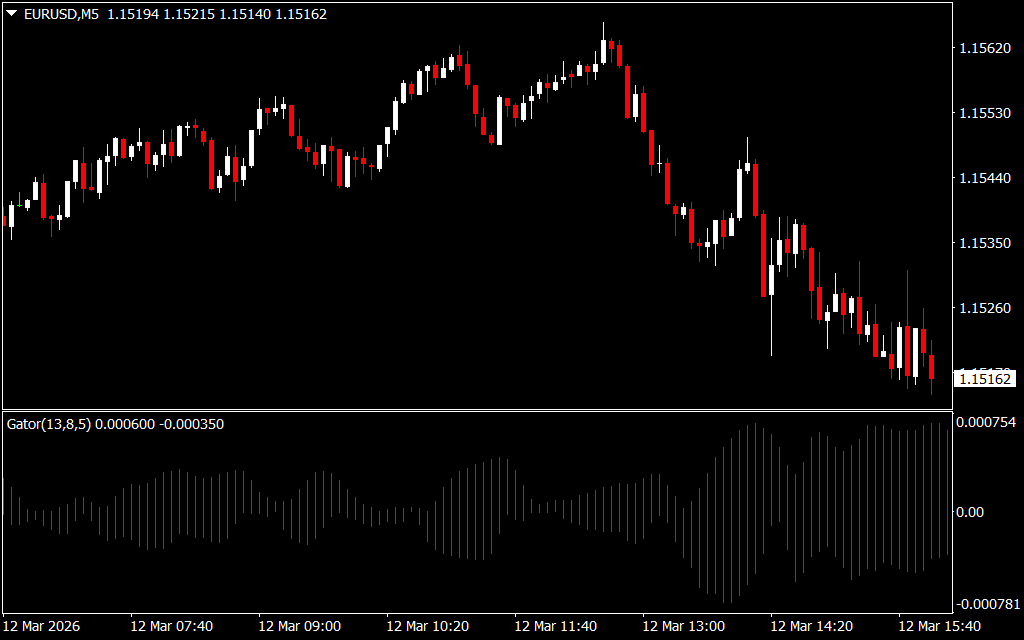
Task: Select the 1.15440 price scale value
Action: tap(985, 178)
